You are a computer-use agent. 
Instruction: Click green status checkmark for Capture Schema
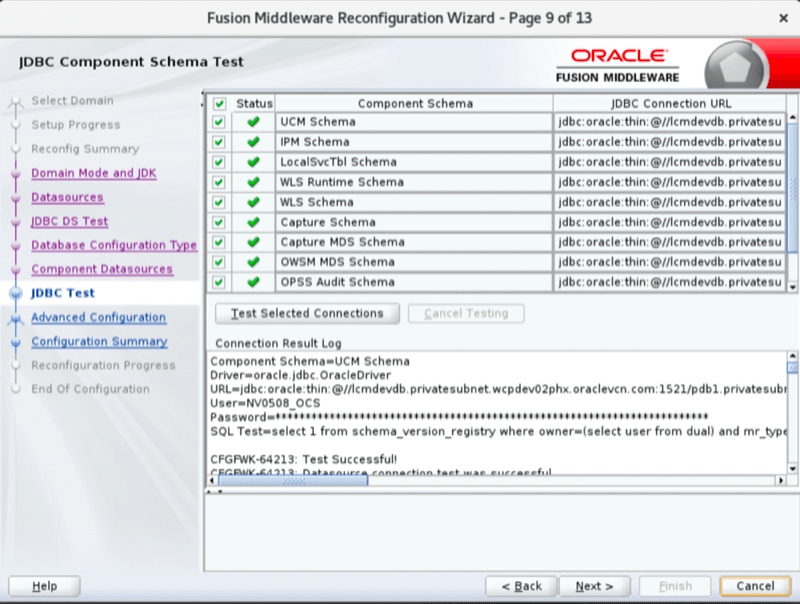pos(253,222)
